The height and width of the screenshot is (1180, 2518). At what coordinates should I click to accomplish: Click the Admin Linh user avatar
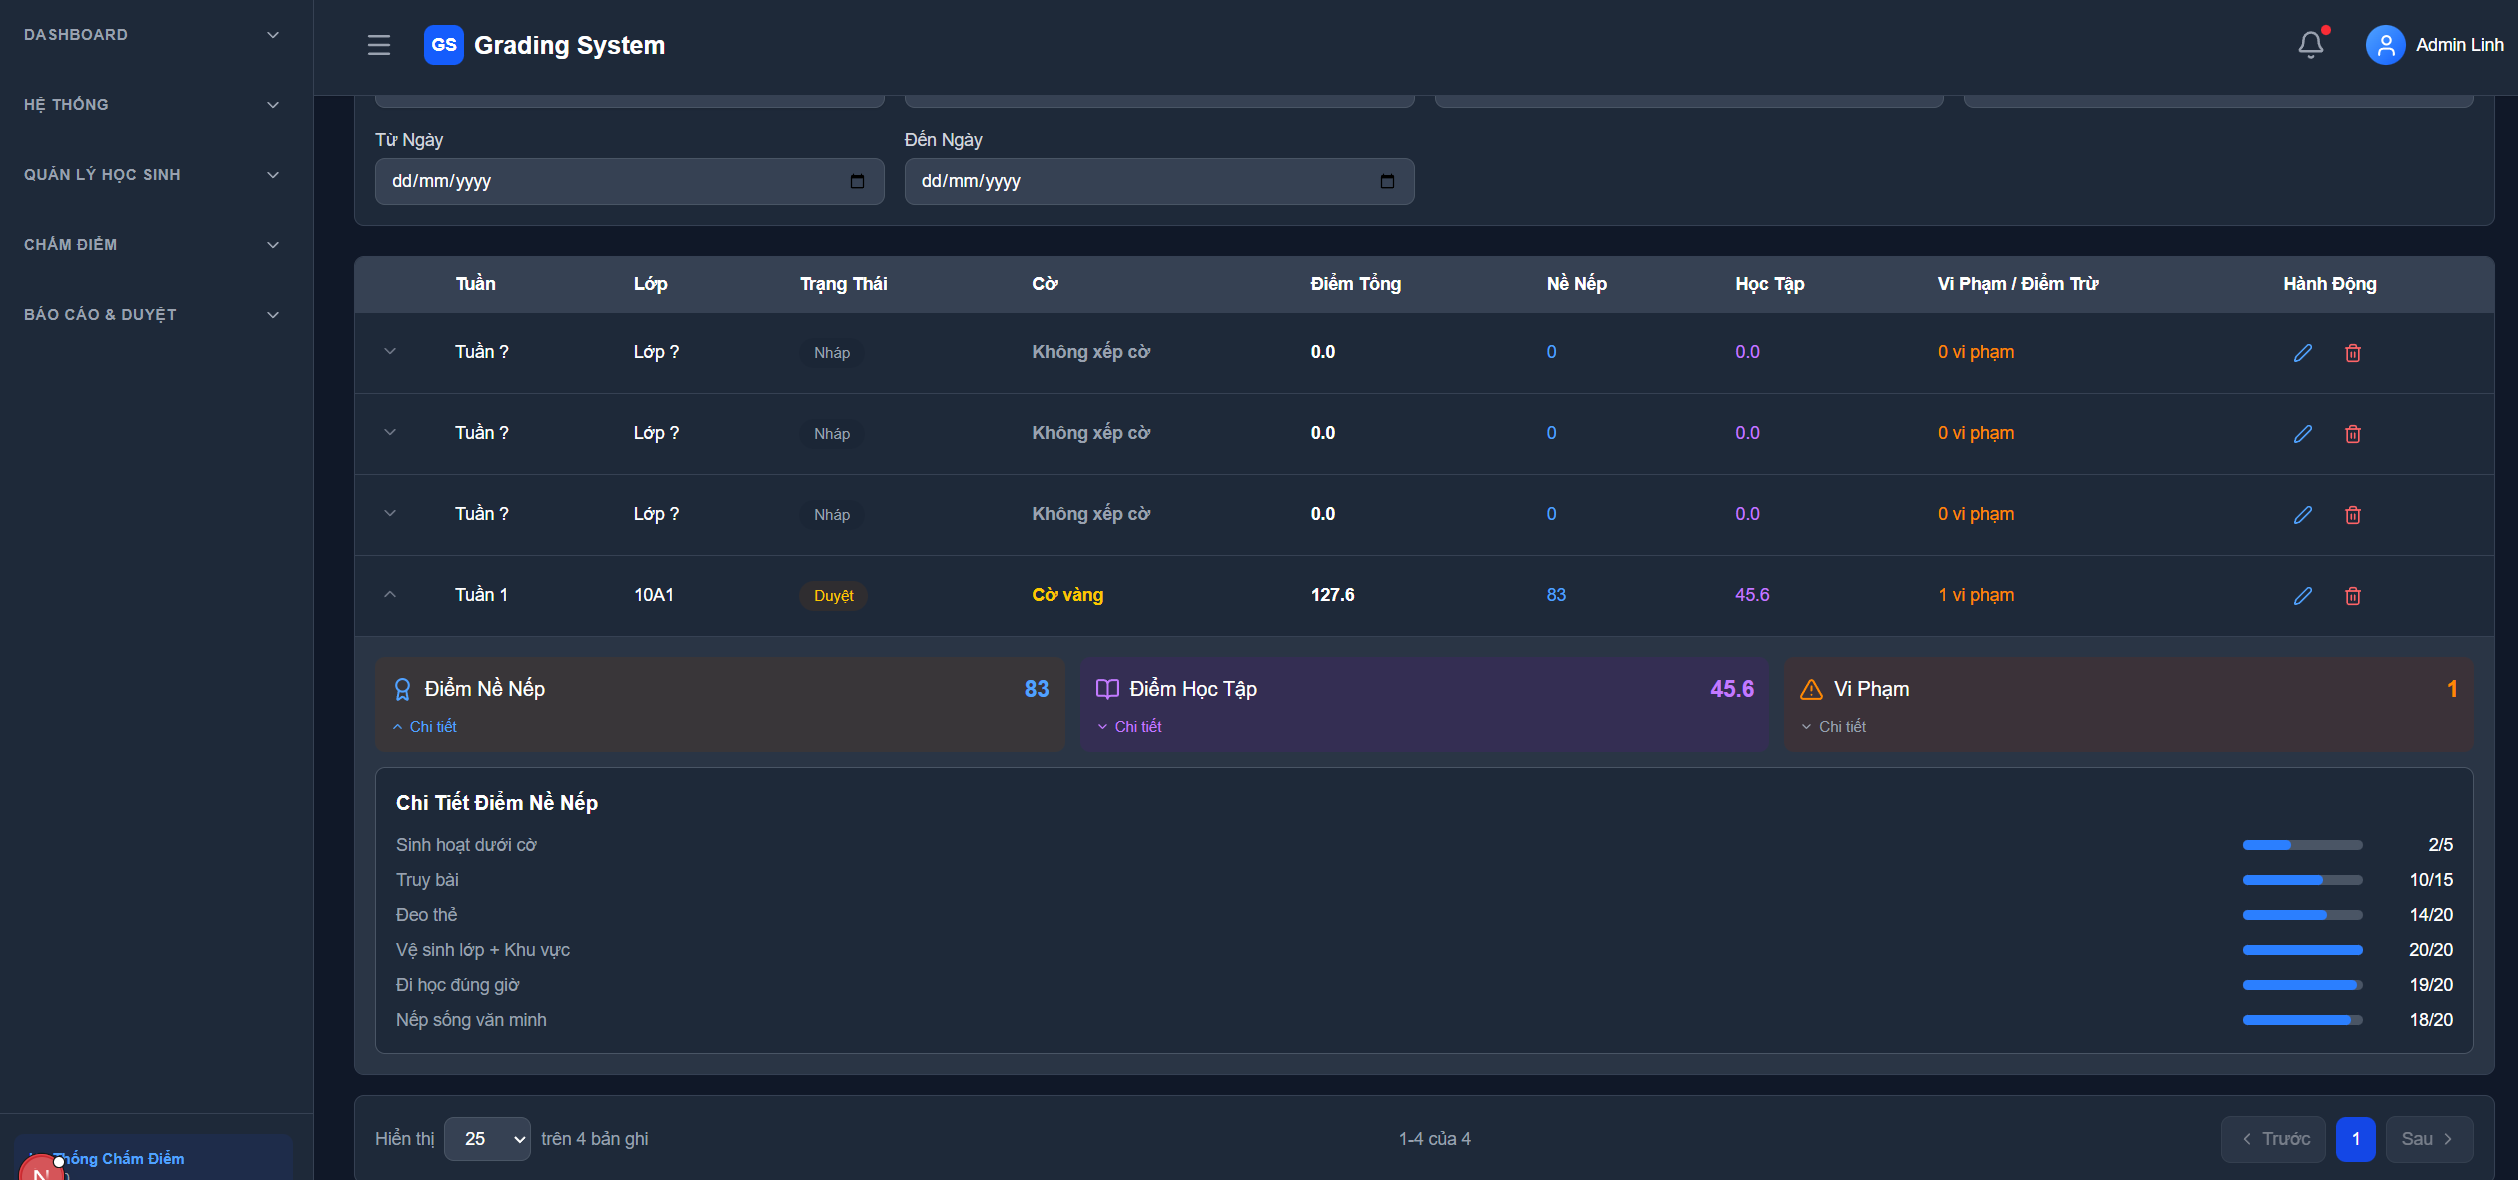[2385, 45]
